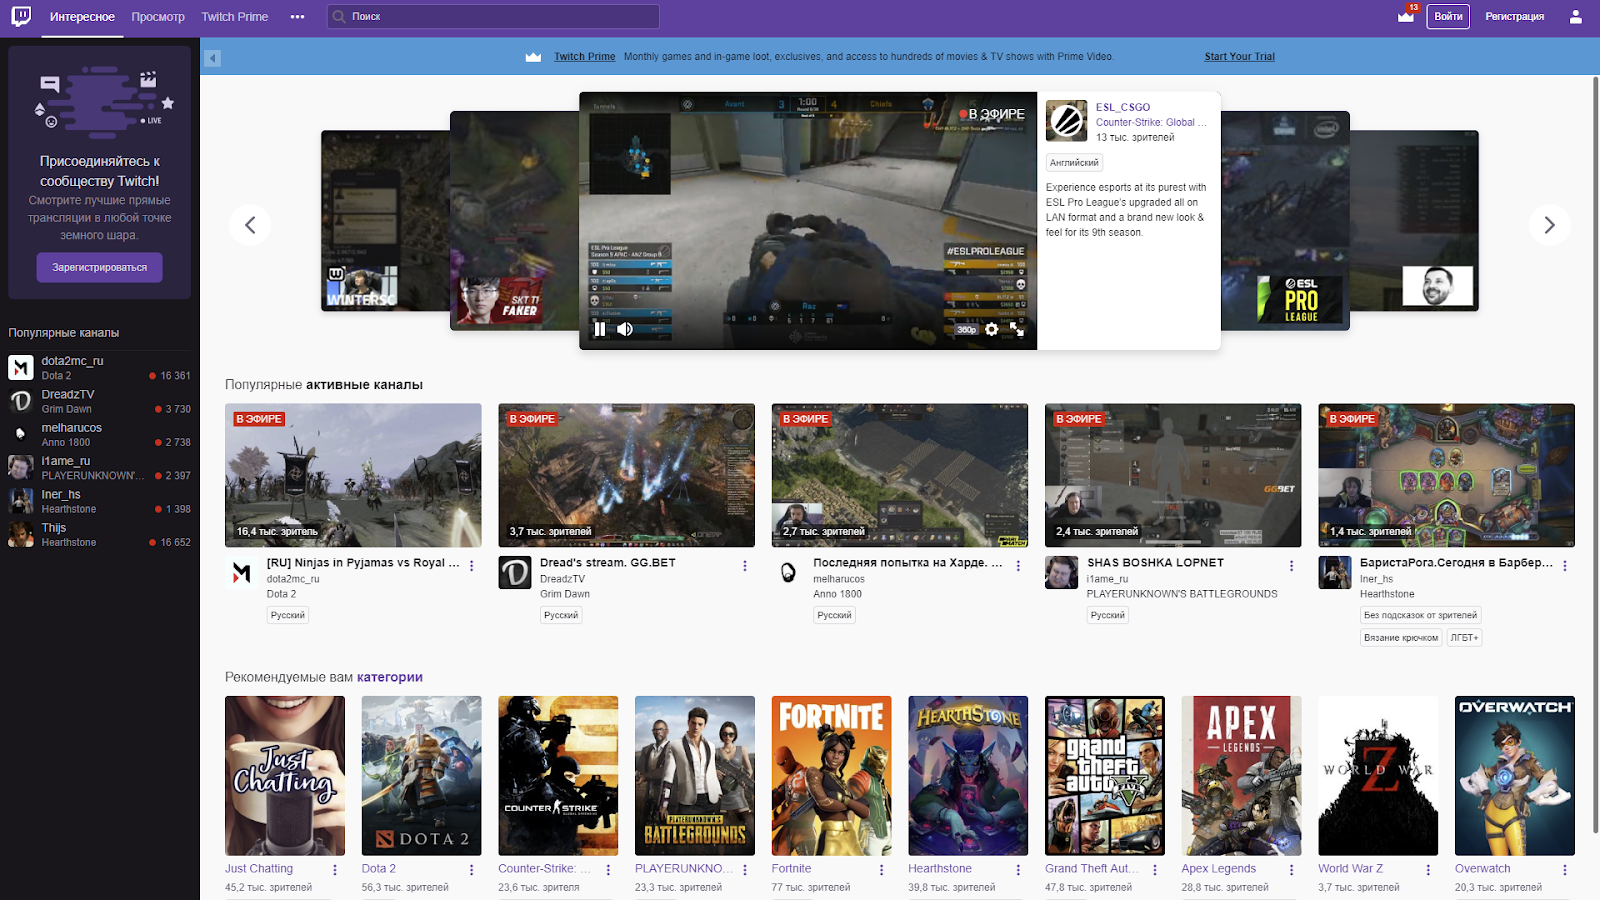Image resolution: width=1600 pixels, height=900 pixels.
Task: Click the Поиск search field
Action: click(493, 17)
